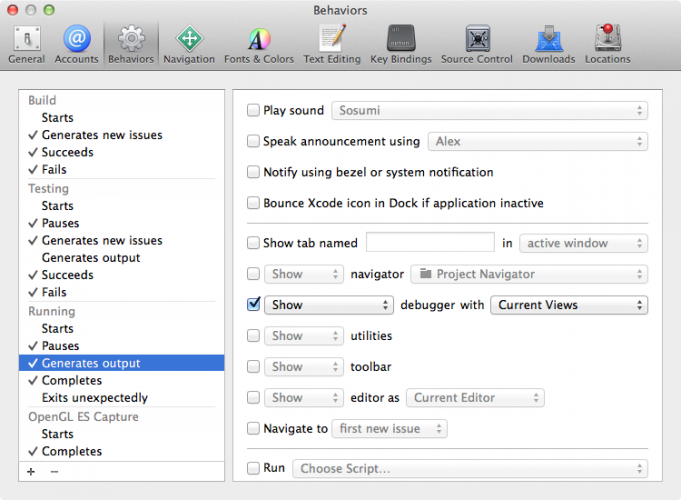The image size is (681, 500).
Task: Enable the Play sound checkbox
Action: [253, 110]
